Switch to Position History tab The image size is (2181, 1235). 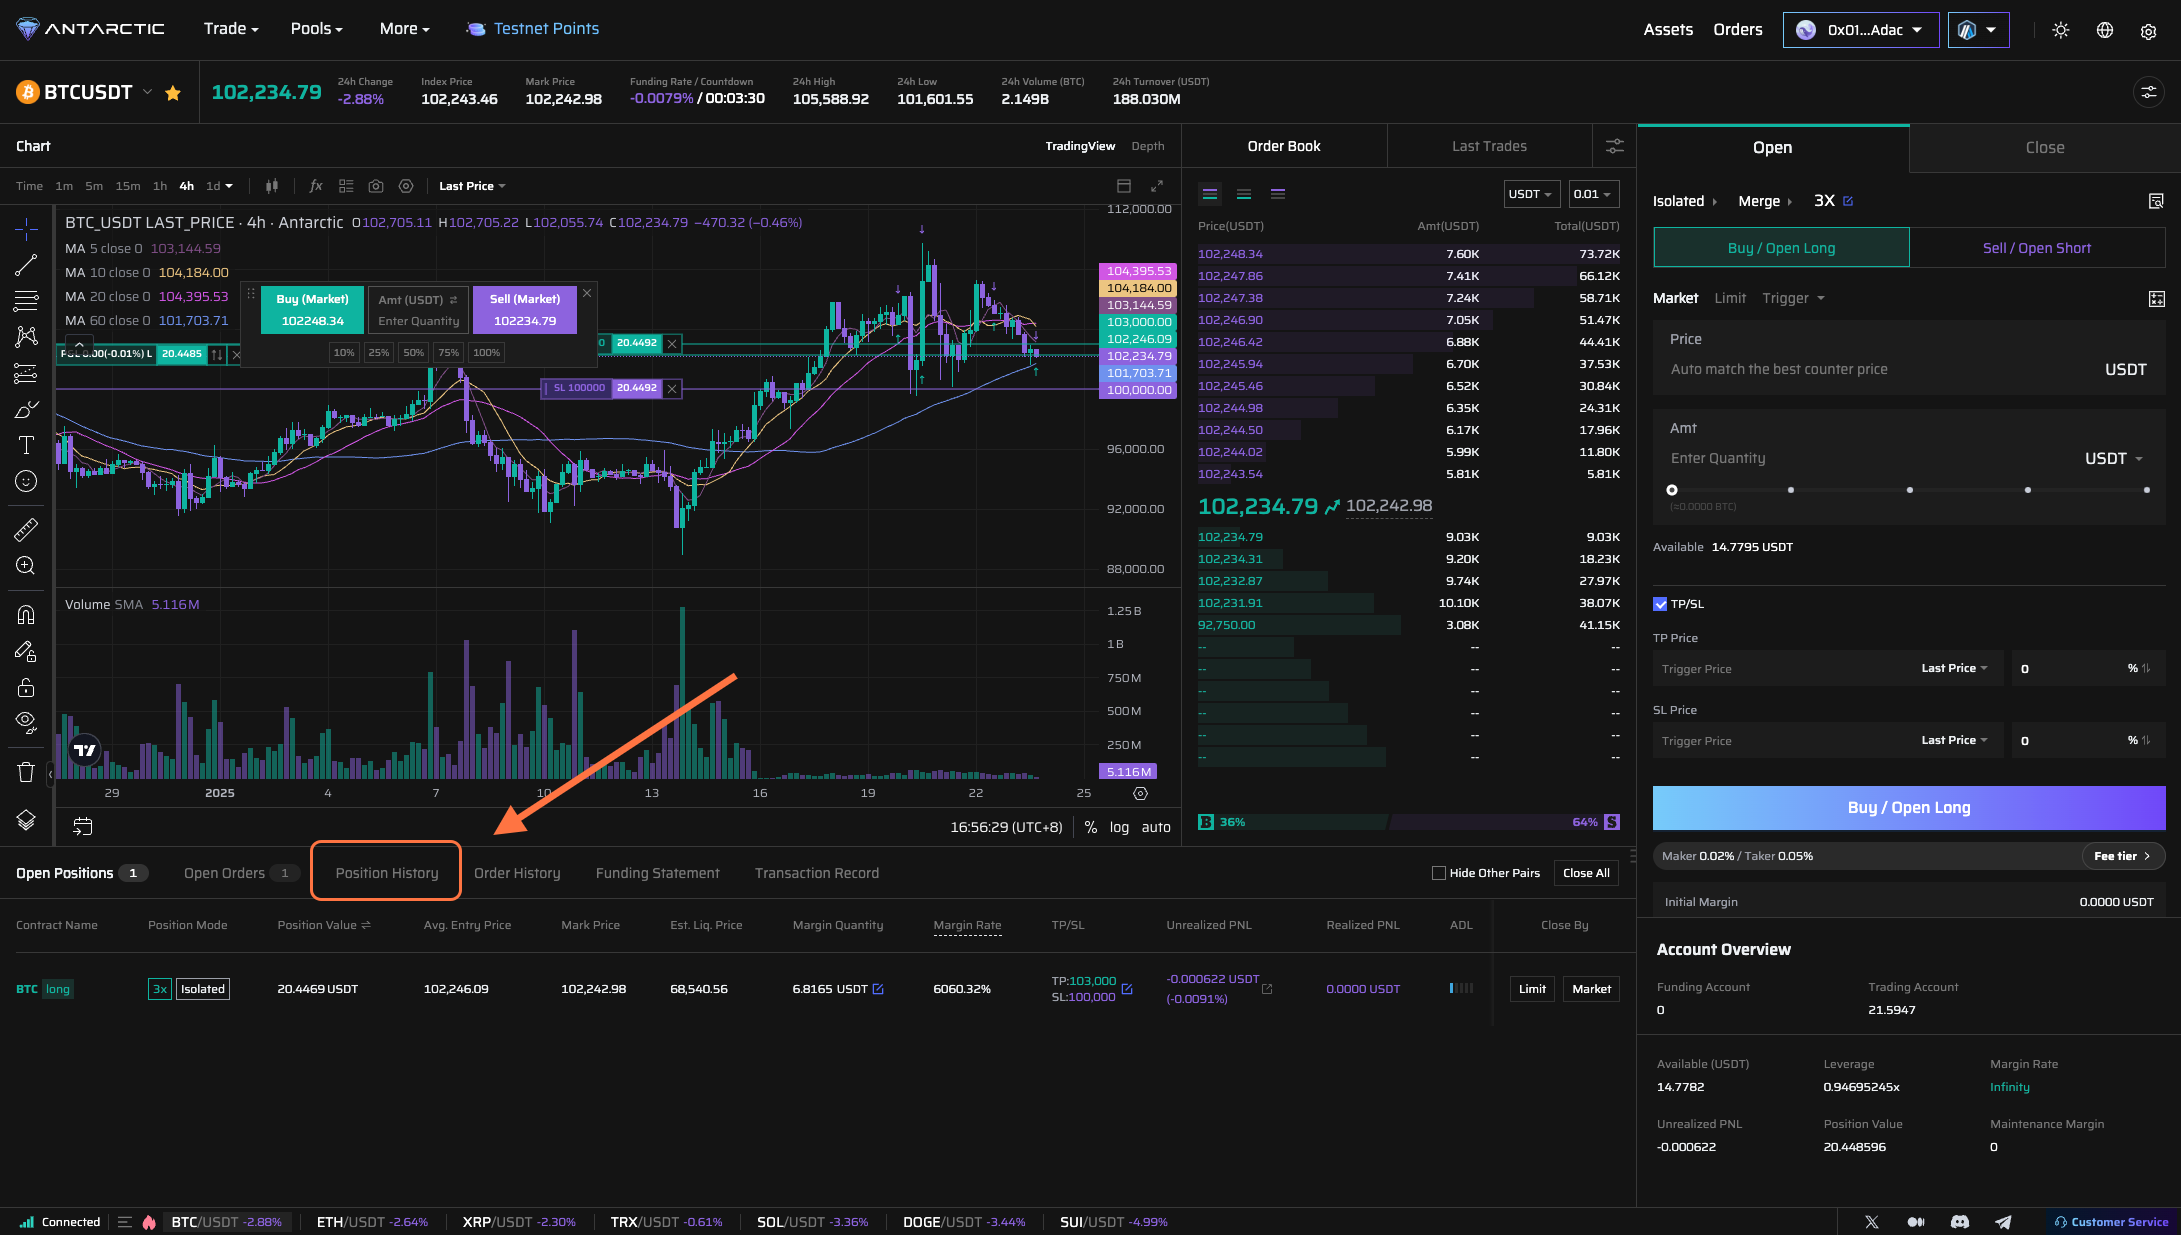click(387, 873)
